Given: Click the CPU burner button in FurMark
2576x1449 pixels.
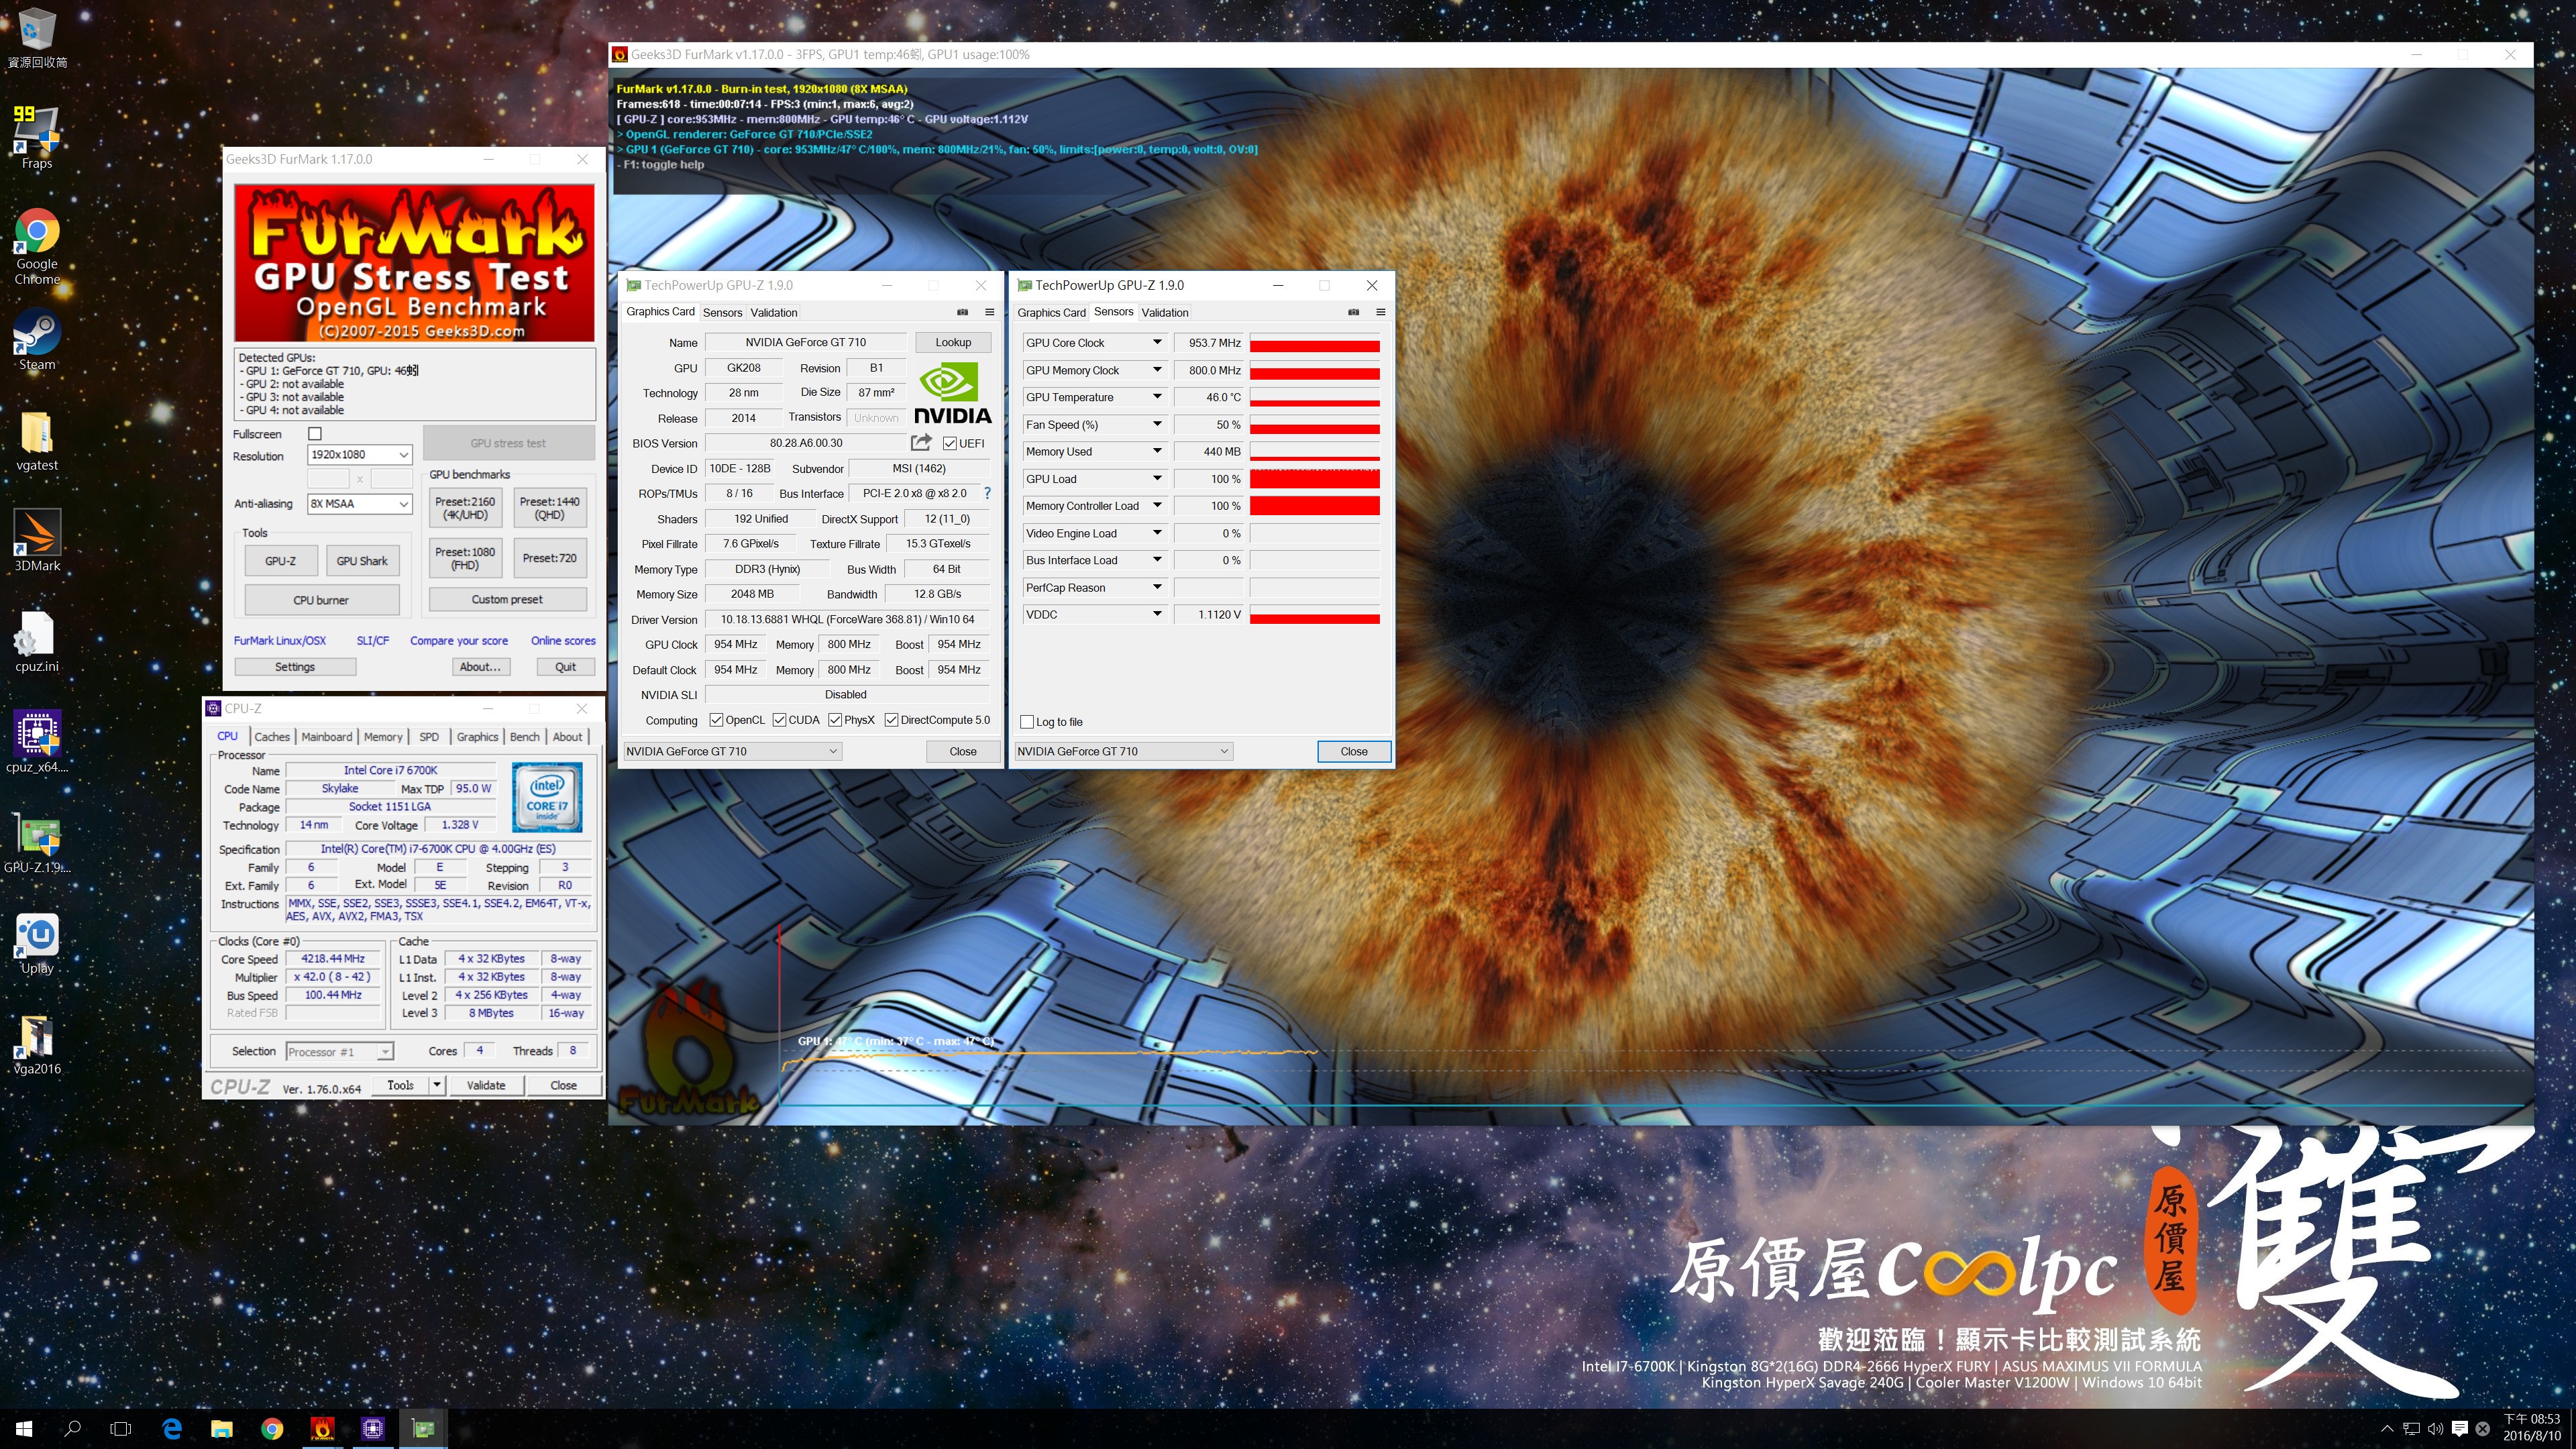Looking at the screenshot, I should 321,600.
